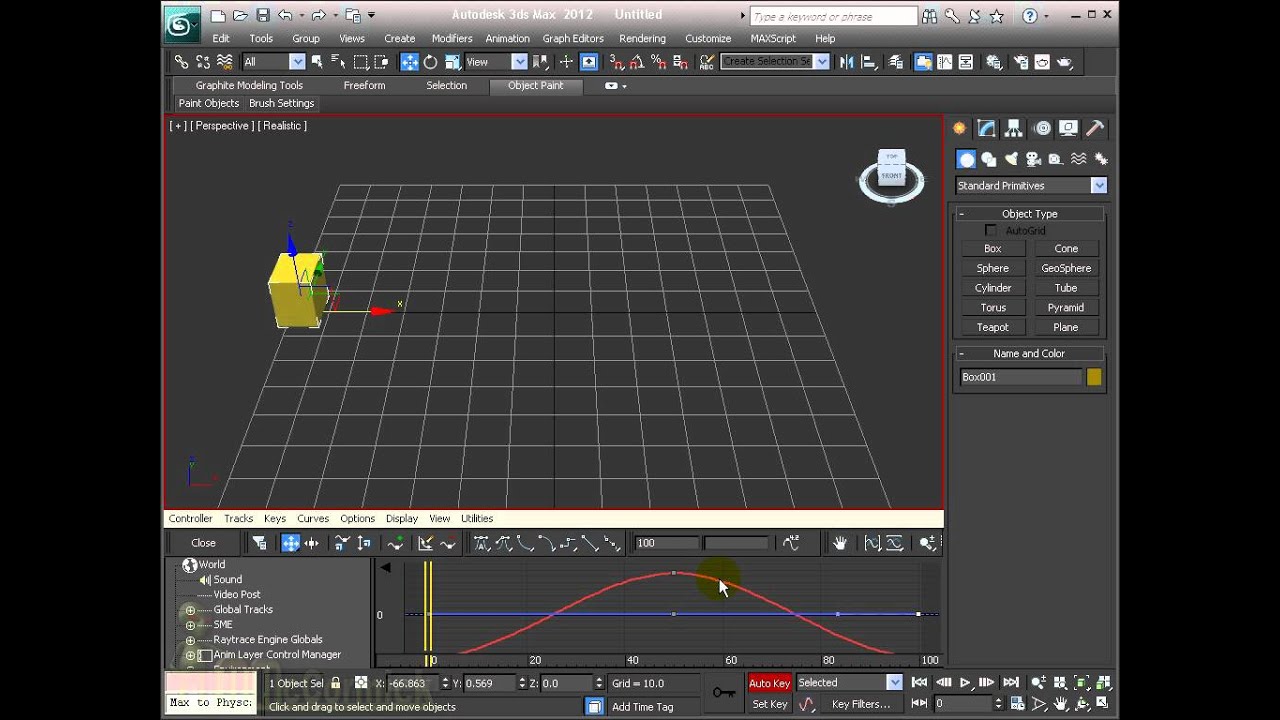This screenshot has width=1280, height=720.
Task: Toggle the Selection Lock padlock
Action: point(335,683)
